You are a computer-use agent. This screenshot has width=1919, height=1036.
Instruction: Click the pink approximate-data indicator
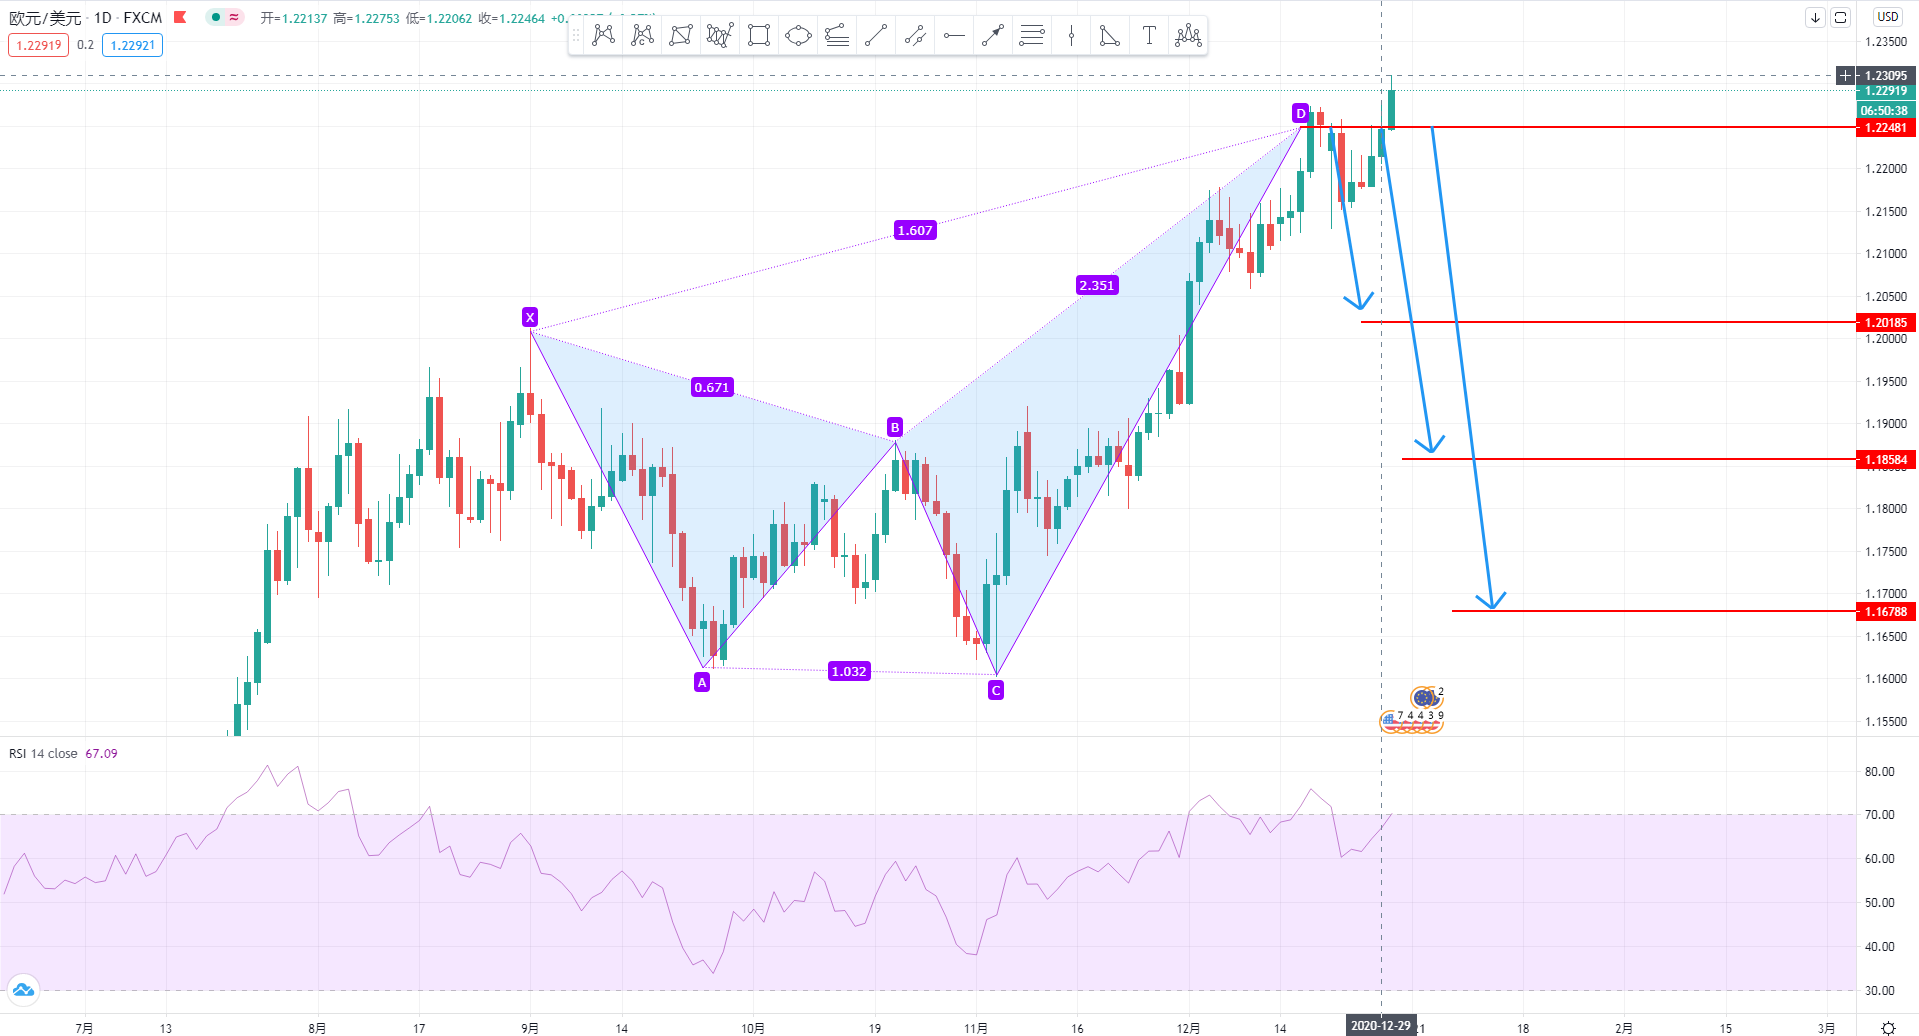[234, 17]
